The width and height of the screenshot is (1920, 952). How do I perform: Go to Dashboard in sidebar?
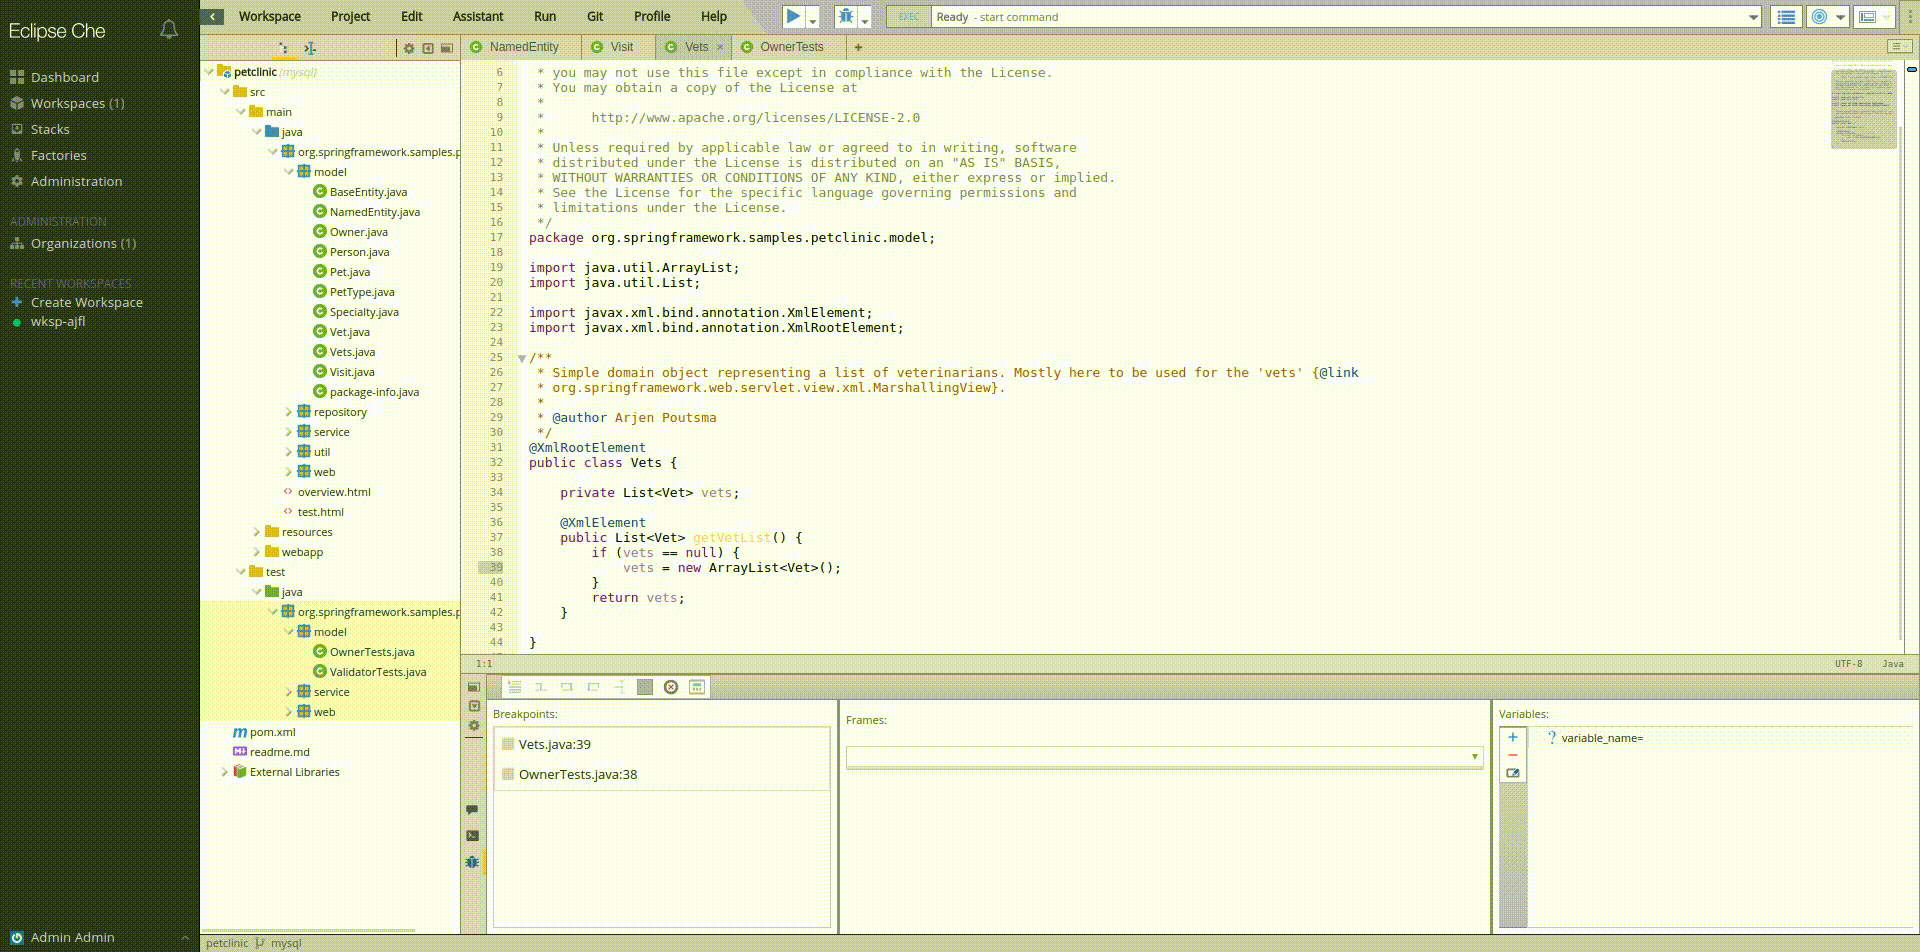click(64, 77)
